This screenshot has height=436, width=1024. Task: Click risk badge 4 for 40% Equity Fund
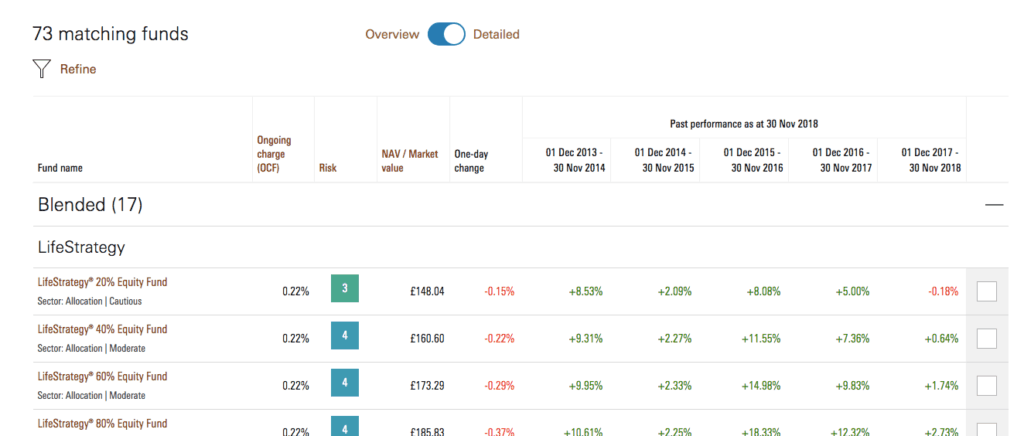[x=345, y=336]
